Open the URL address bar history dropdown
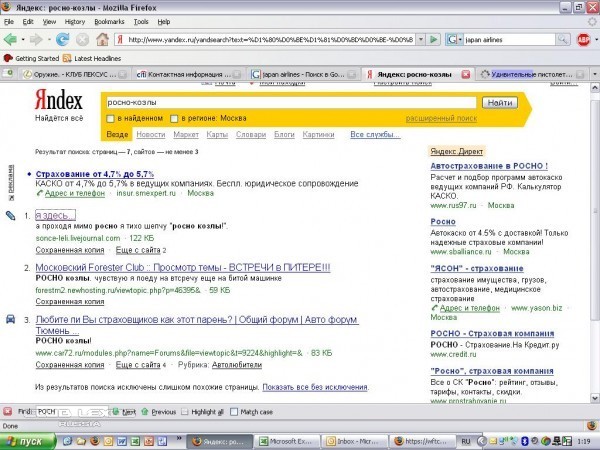Image resolution: width=600 pixels, height=450 pixels. tap(436, 40)
